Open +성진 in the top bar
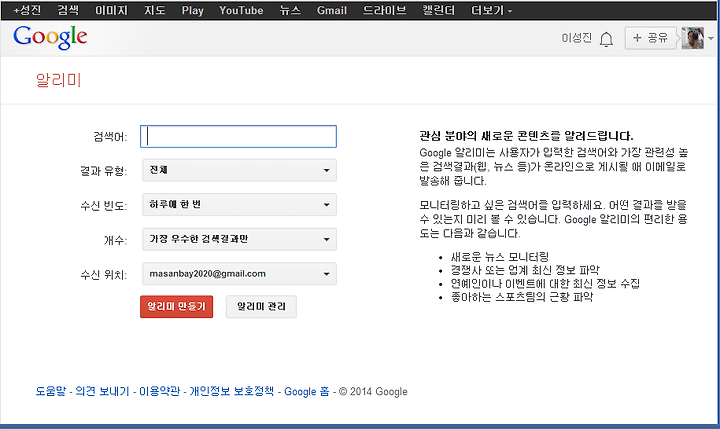 27,10
